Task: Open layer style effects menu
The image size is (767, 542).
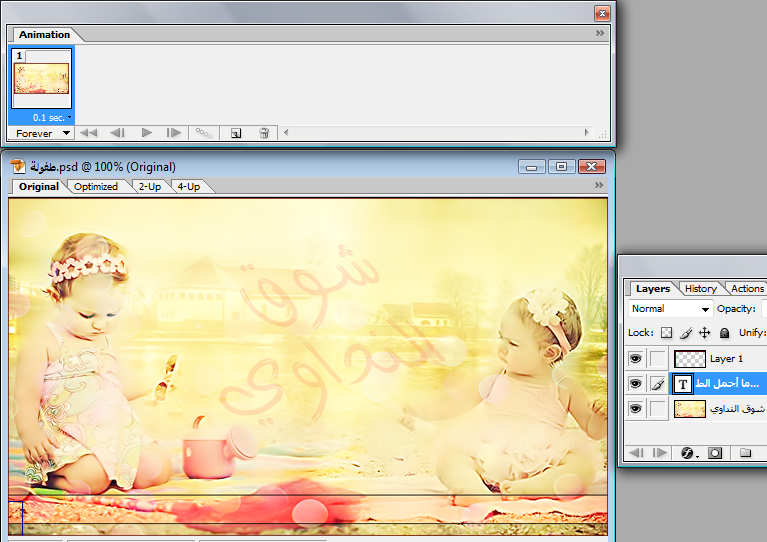Action: [x=688, y=453]
